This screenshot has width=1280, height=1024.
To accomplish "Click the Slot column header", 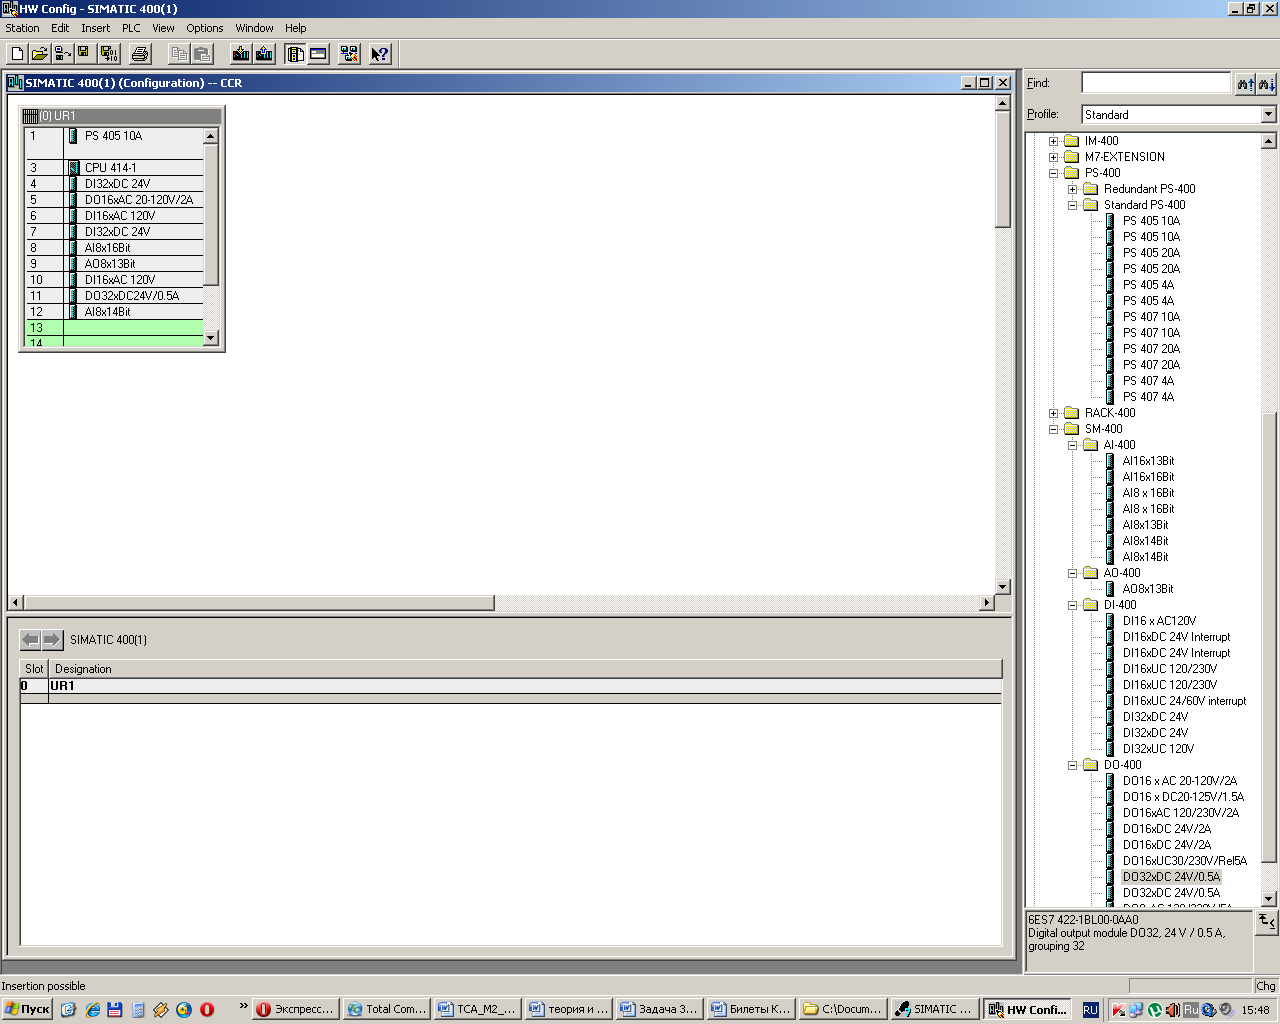I will tap(34, 669).
